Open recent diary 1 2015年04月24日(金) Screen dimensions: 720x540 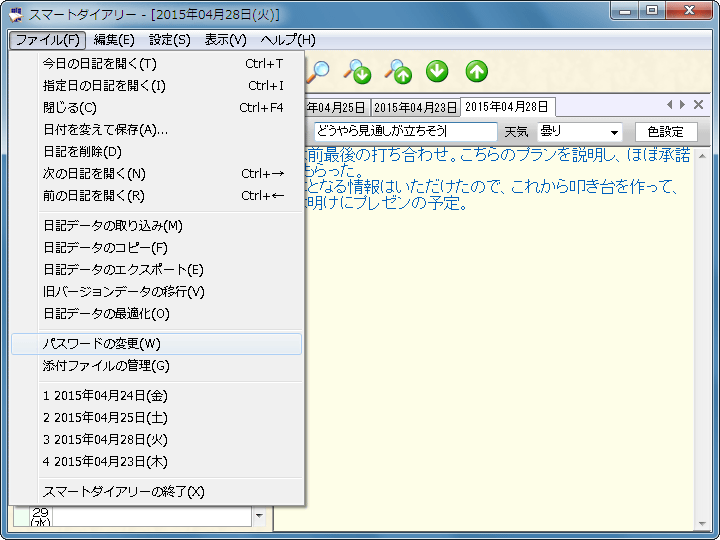pyautogui.click(x=157, y=396)
